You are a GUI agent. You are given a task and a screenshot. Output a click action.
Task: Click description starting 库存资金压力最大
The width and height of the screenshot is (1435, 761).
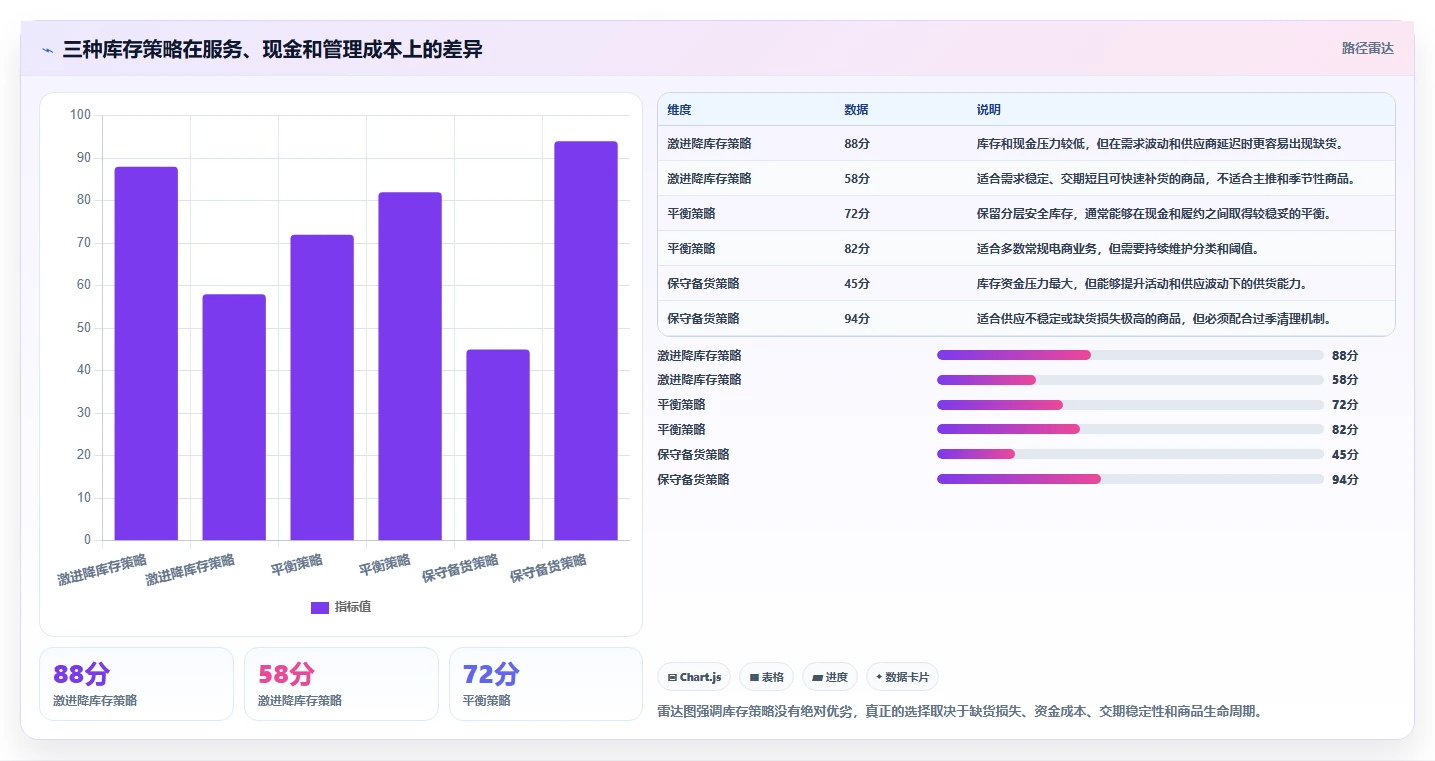(1142, 283)
